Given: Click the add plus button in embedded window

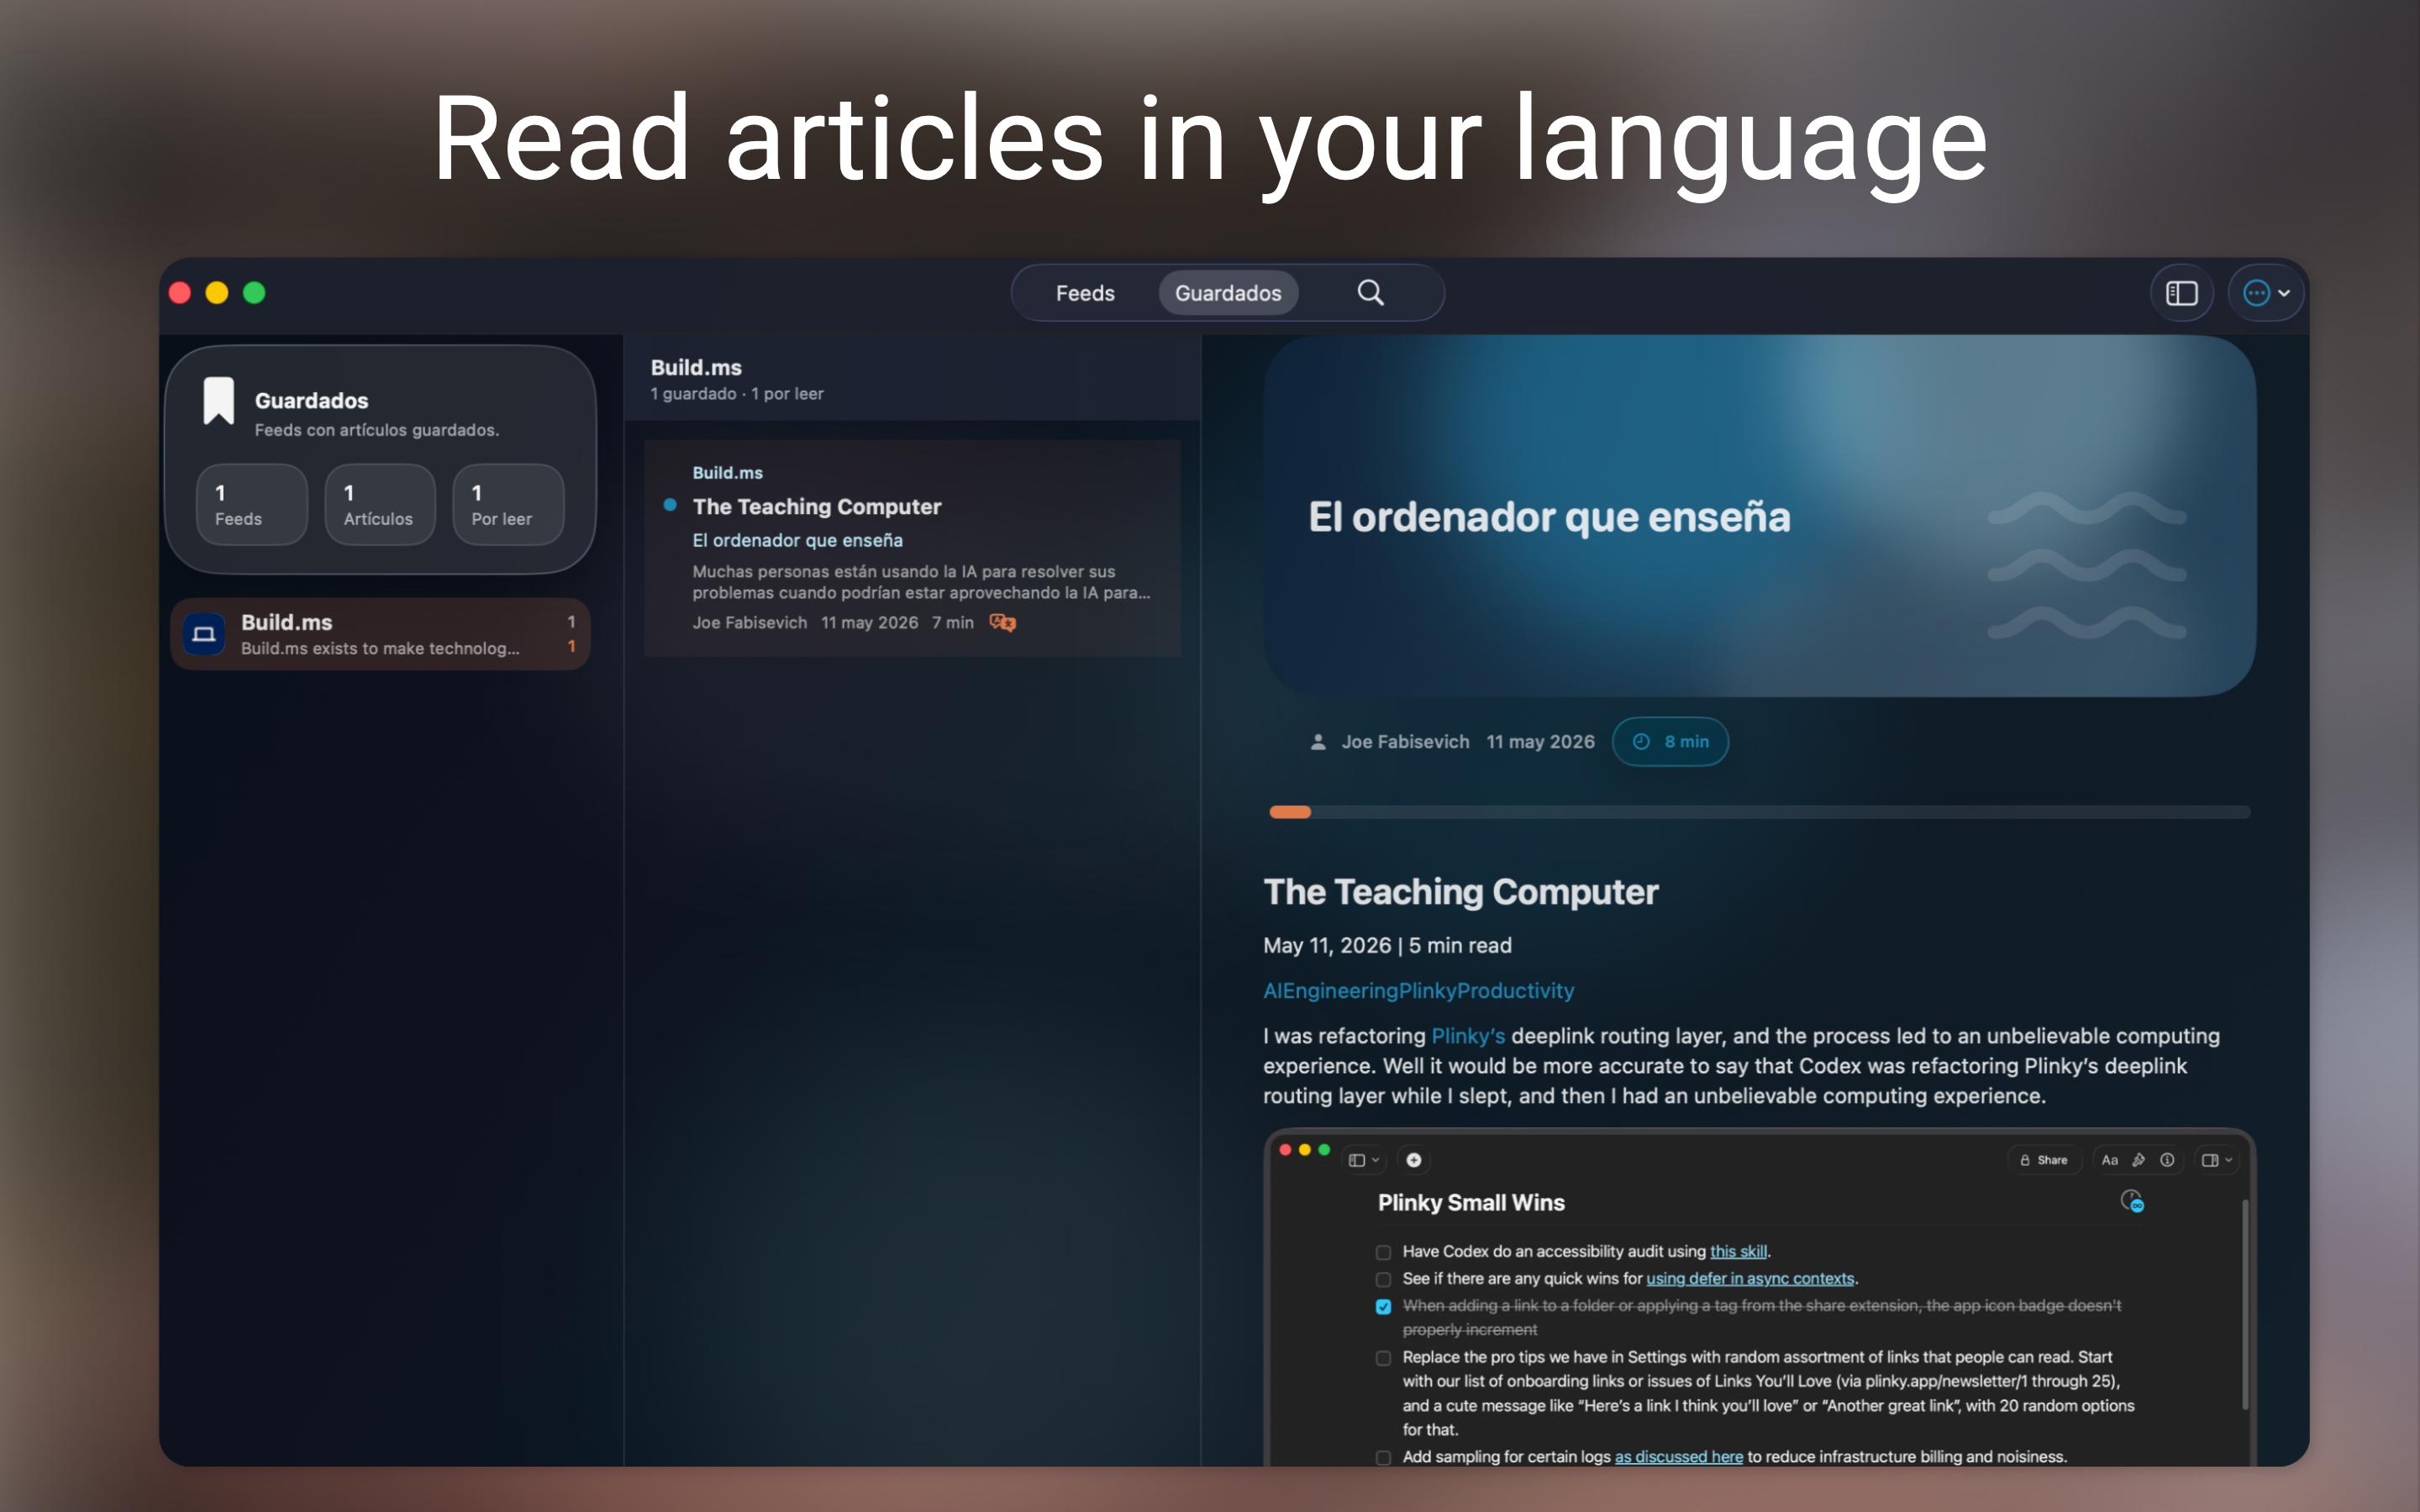Looking at the screenshot, I should click(1413, 1160).
